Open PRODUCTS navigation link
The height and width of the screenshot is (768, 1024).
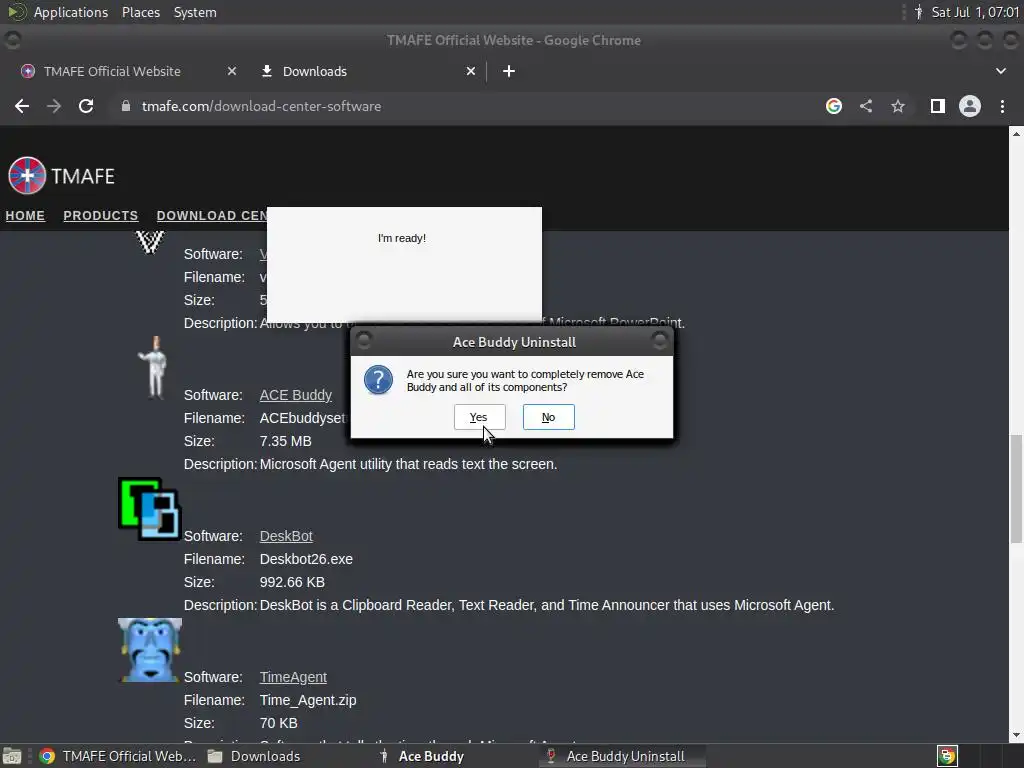click(101, 216)
